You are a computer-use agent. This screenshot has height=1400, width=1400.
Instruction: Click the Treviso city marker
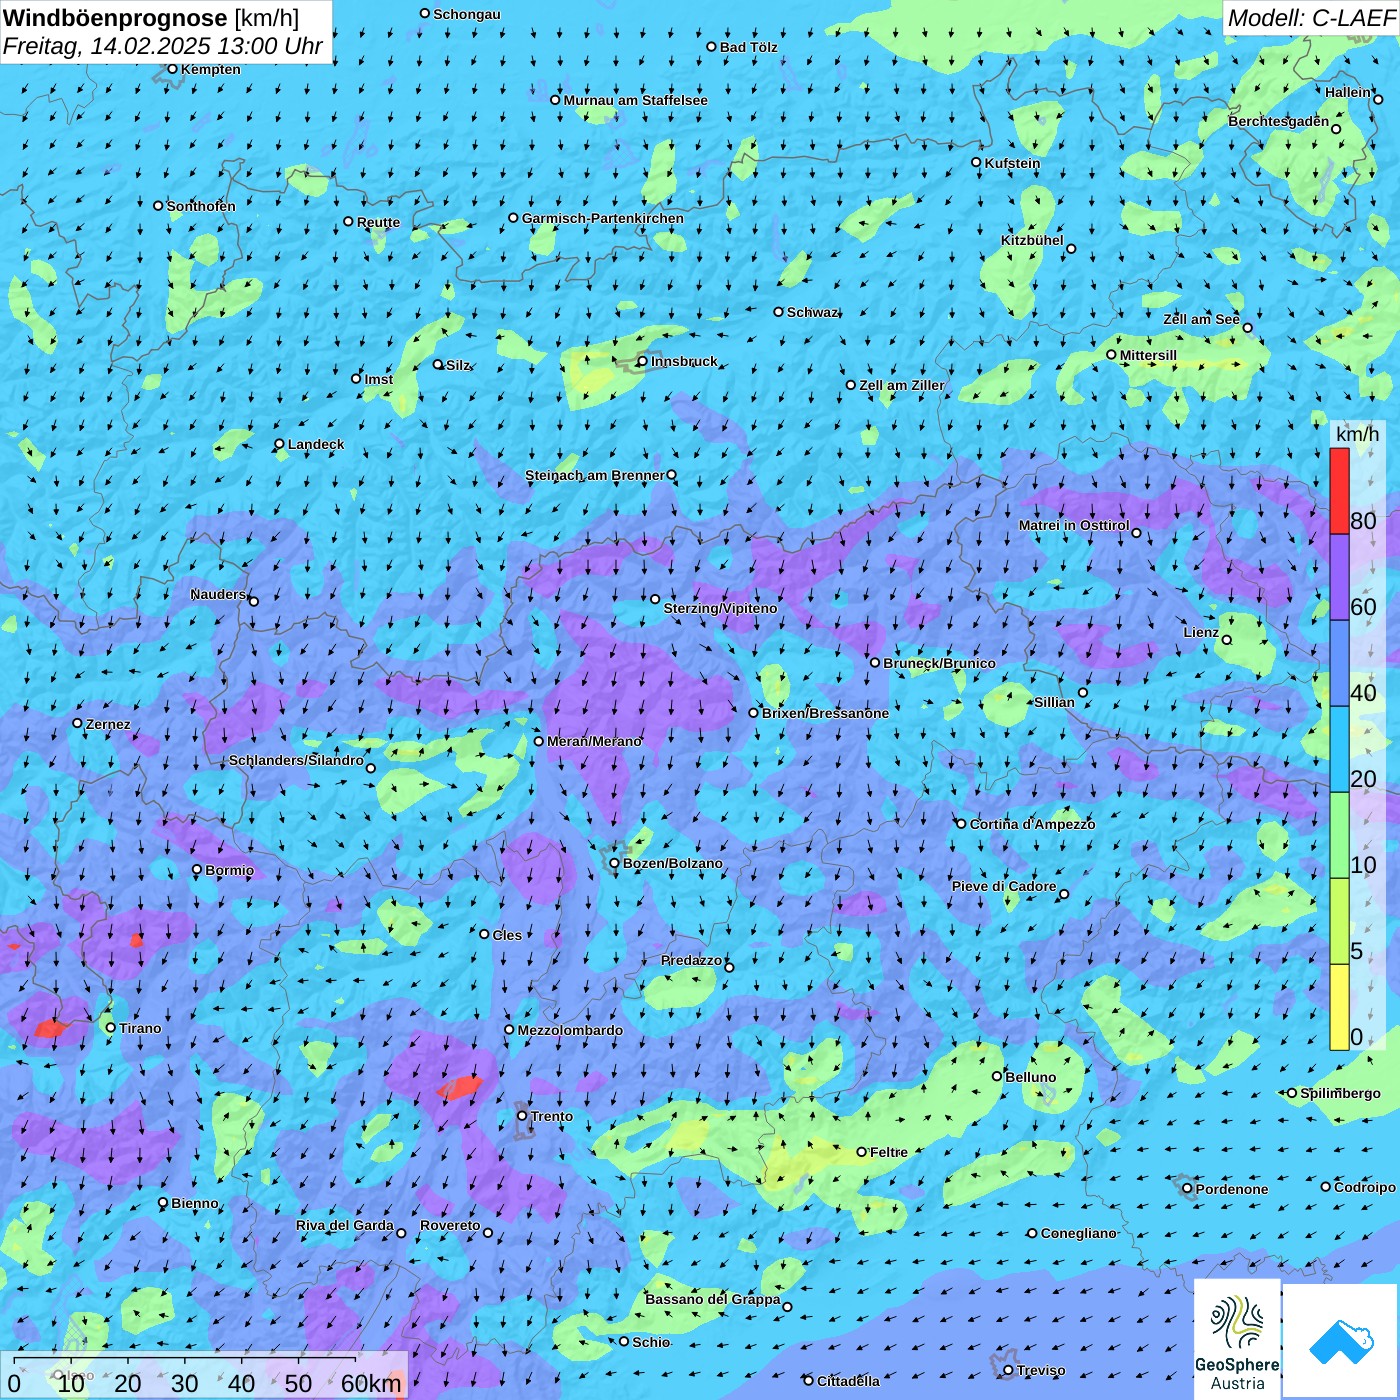[1008, 1370]
